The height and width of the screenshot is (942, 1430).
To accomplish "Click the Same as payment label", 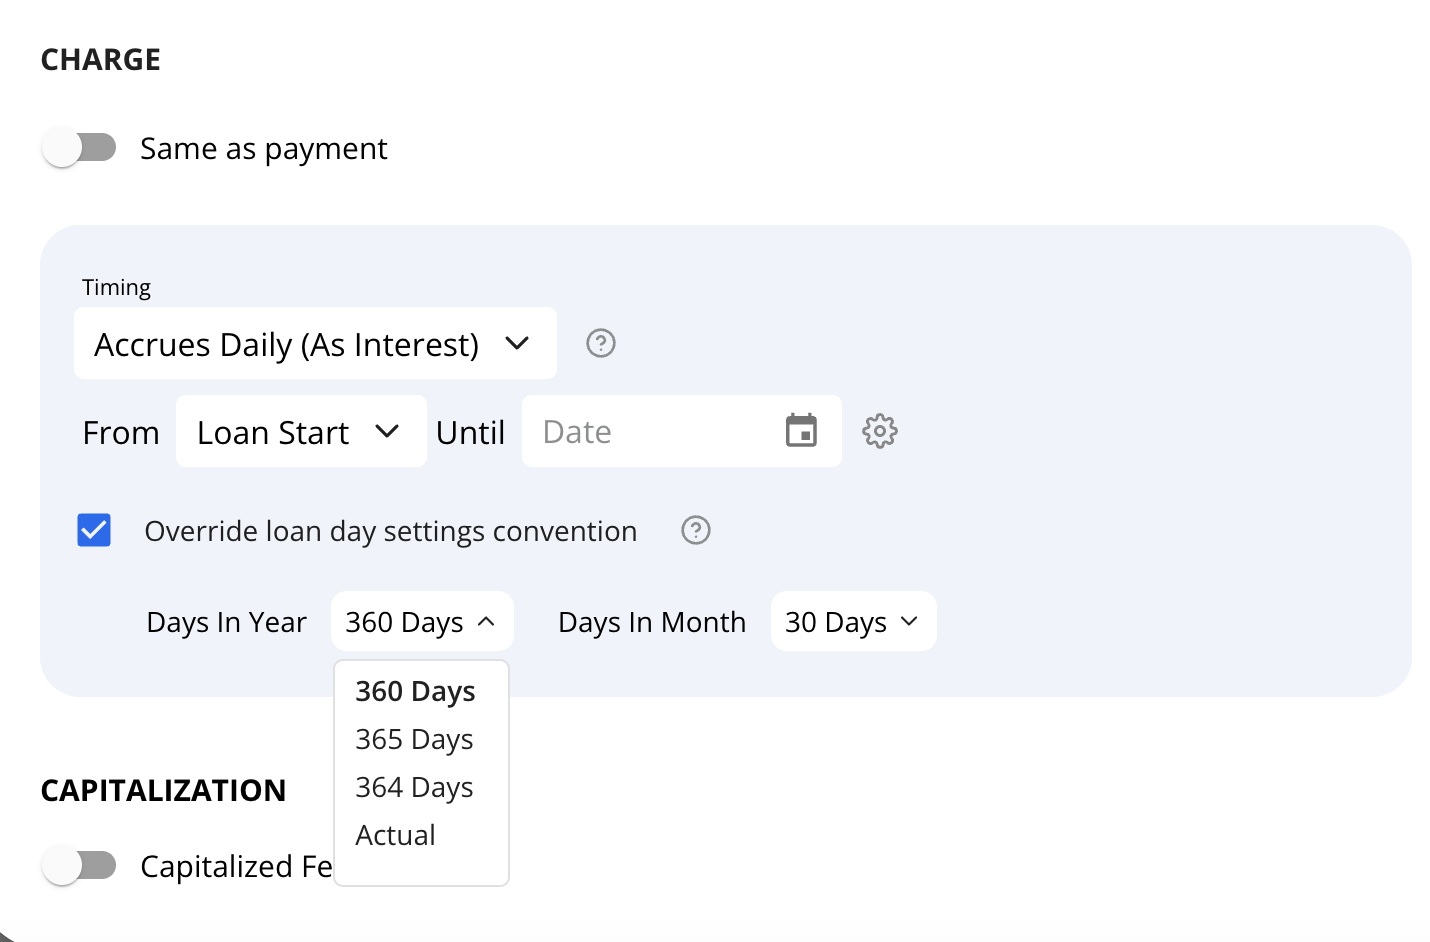I will [x=263, y=149].
